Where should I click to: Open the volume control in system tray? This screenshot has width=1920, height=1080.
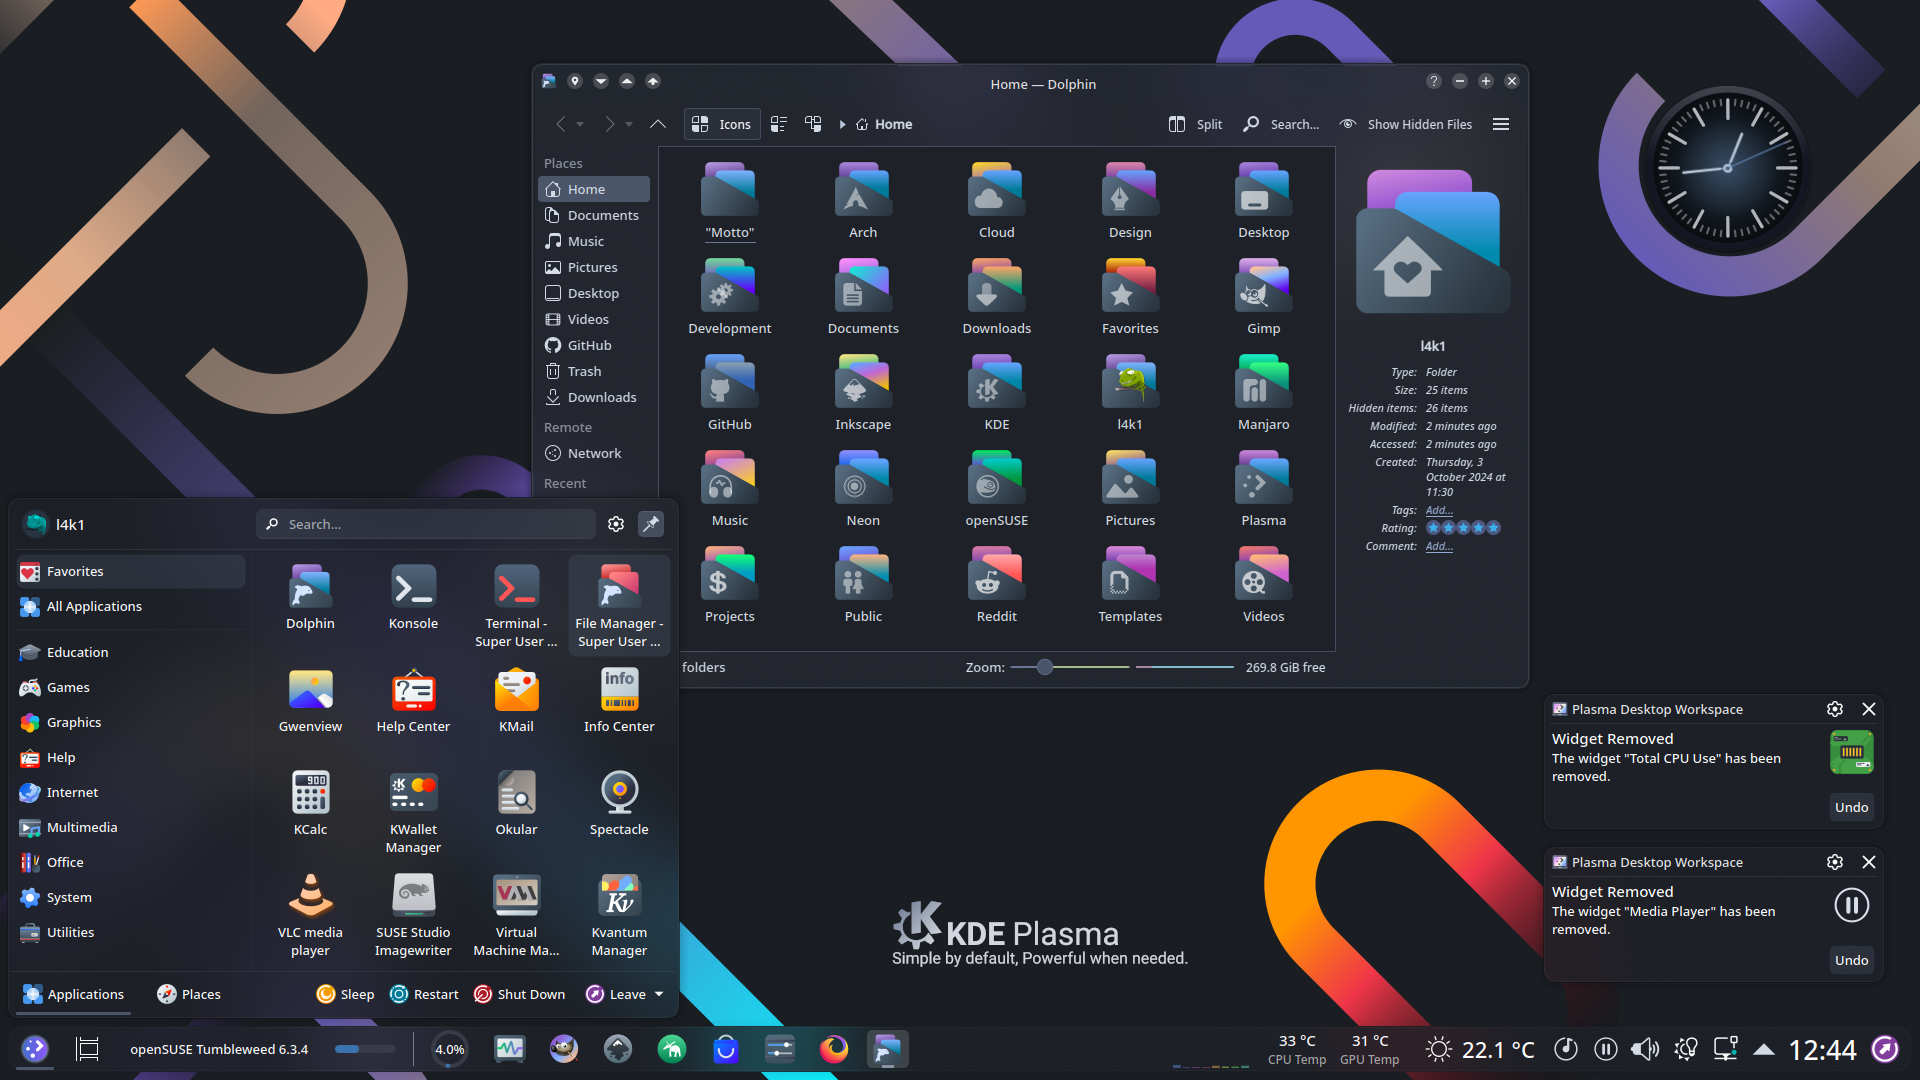pyautogui.click(x=1645, y=1049)
